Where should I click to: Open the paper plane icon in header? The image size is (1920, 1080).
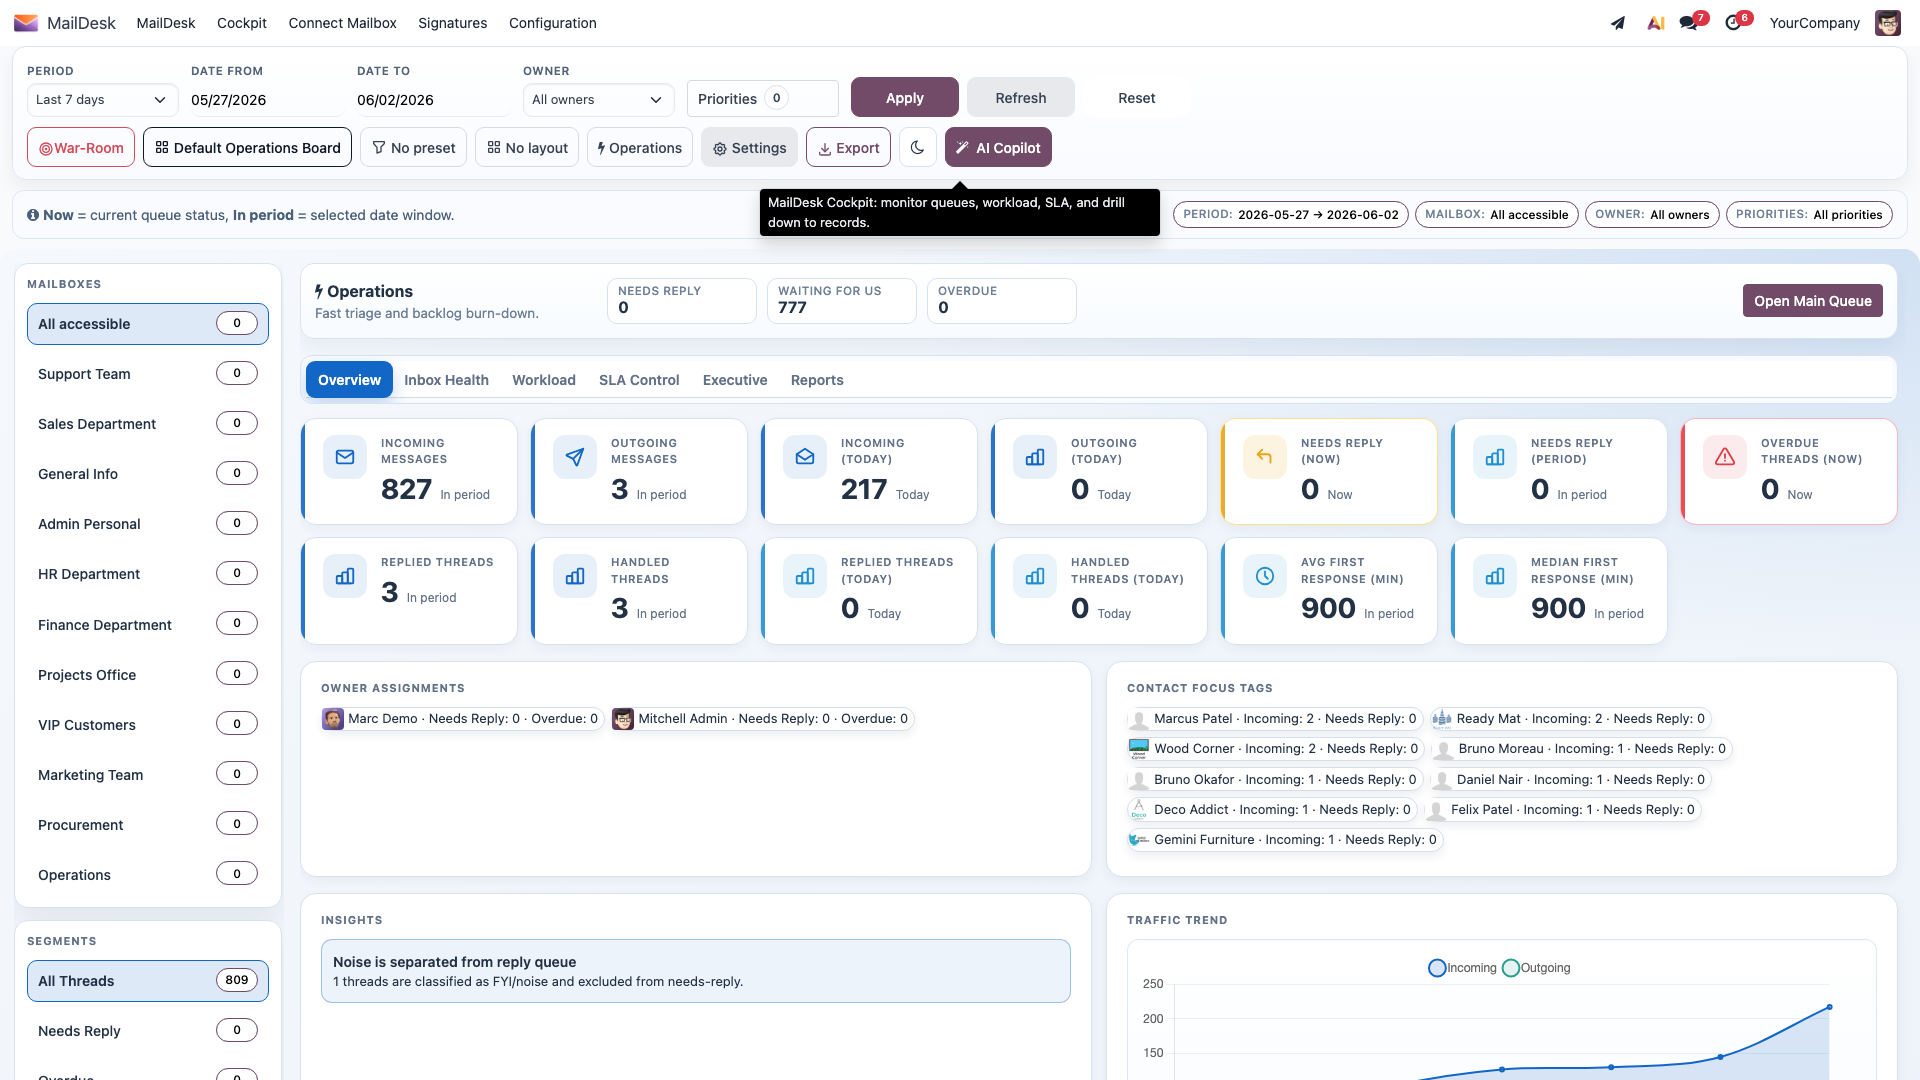point(1618,23)
